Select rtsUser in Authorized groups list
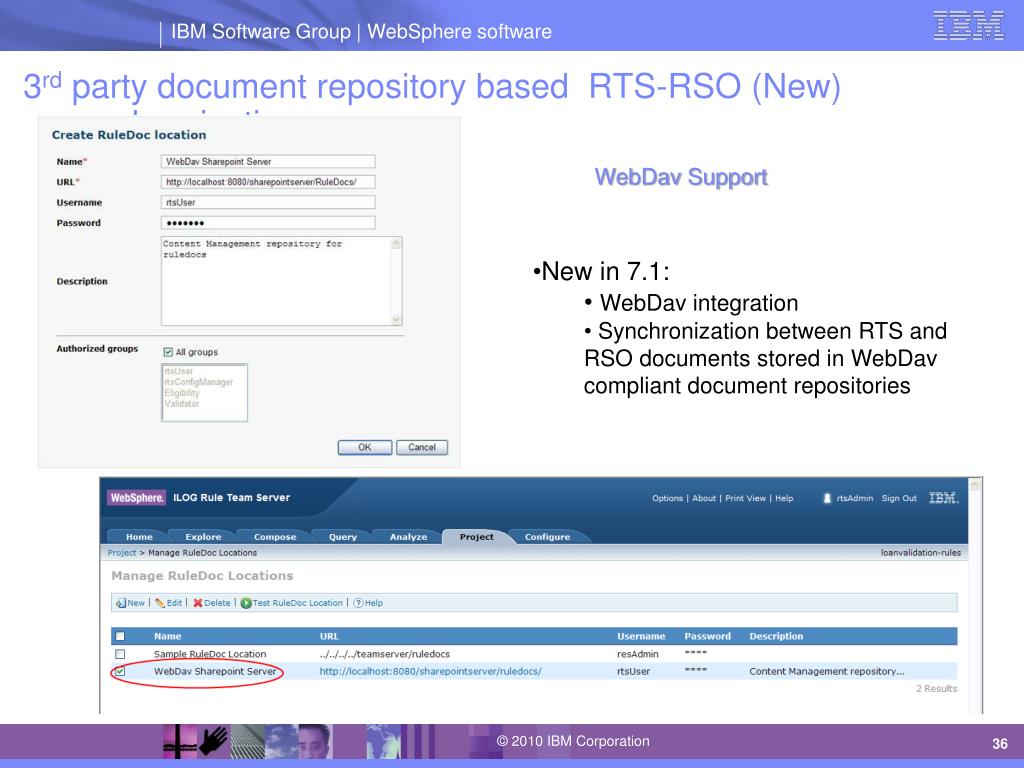The width and height of the screenshot is (1024, 768). [179, 371]
